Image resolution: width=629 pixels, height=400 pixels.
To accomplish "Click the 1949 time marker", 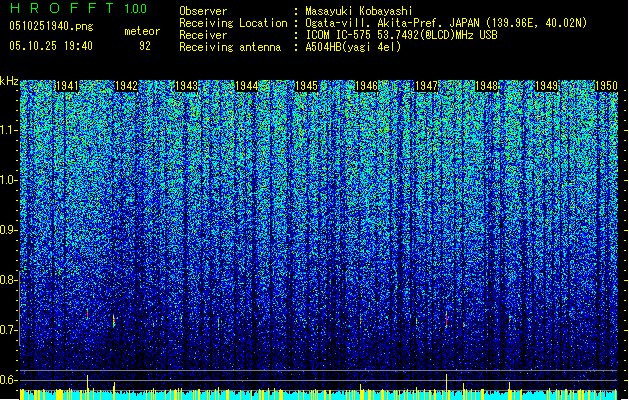I will point(547,86).
